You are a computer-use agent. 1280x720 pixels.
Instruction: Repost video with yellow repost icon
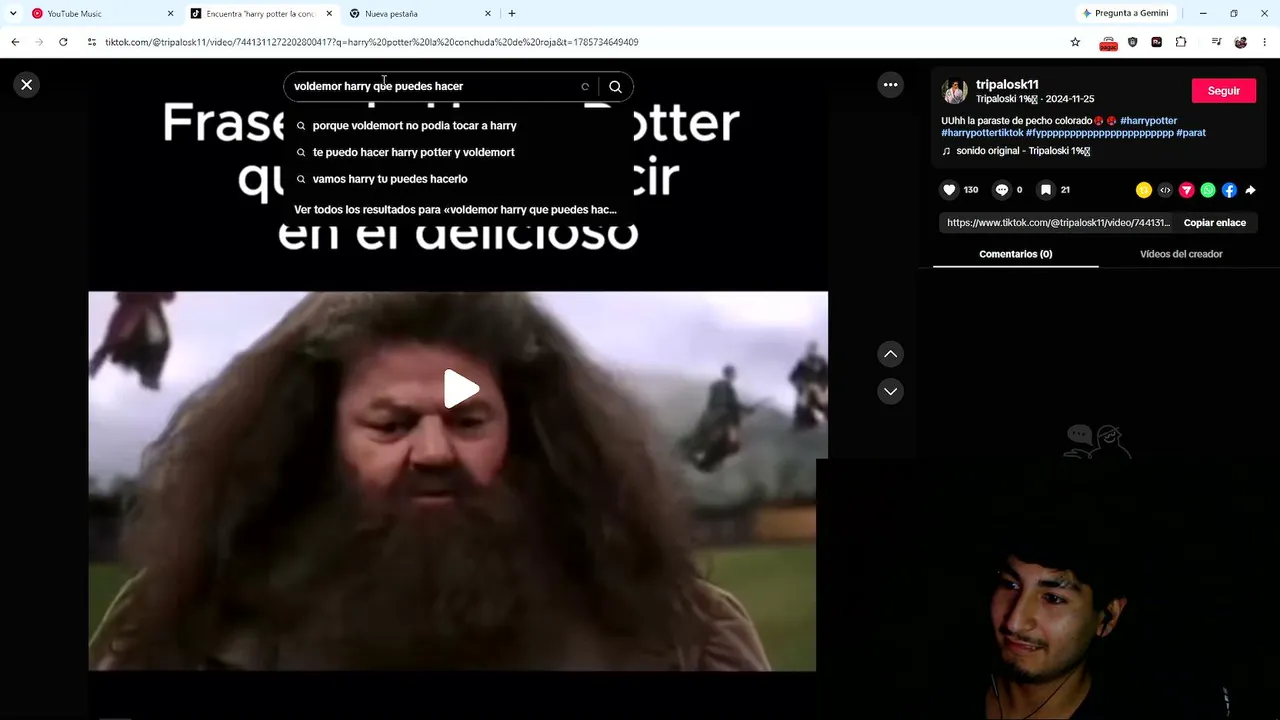1144,190
